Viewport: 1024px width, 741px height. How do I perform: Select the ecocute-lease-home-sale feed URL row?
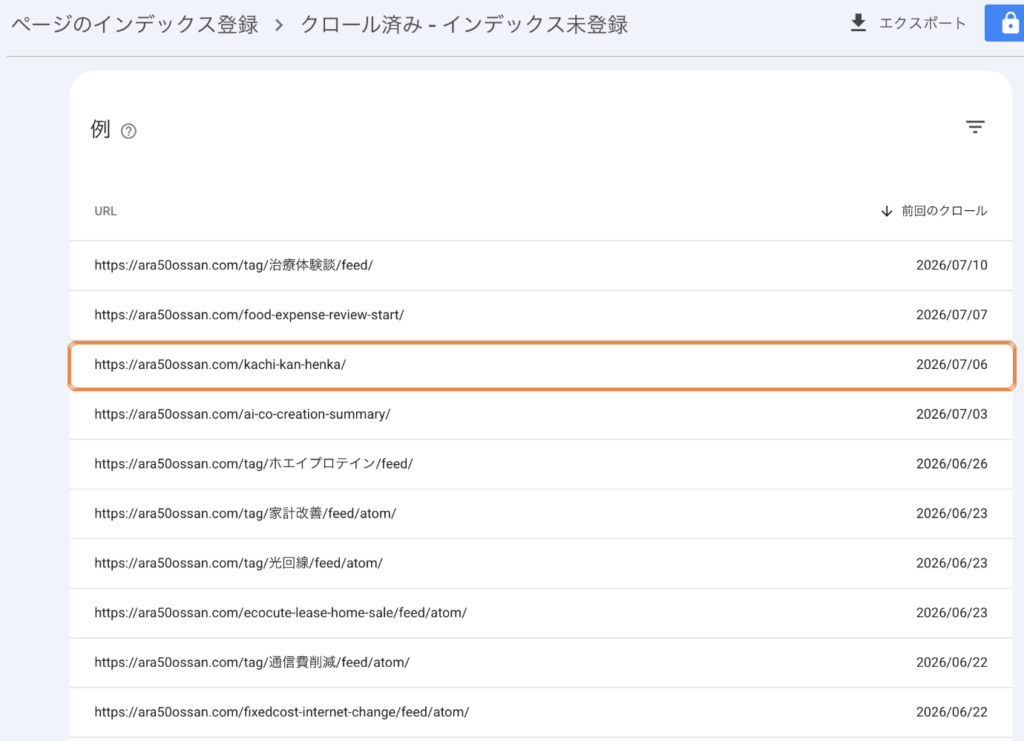[541, 612]
